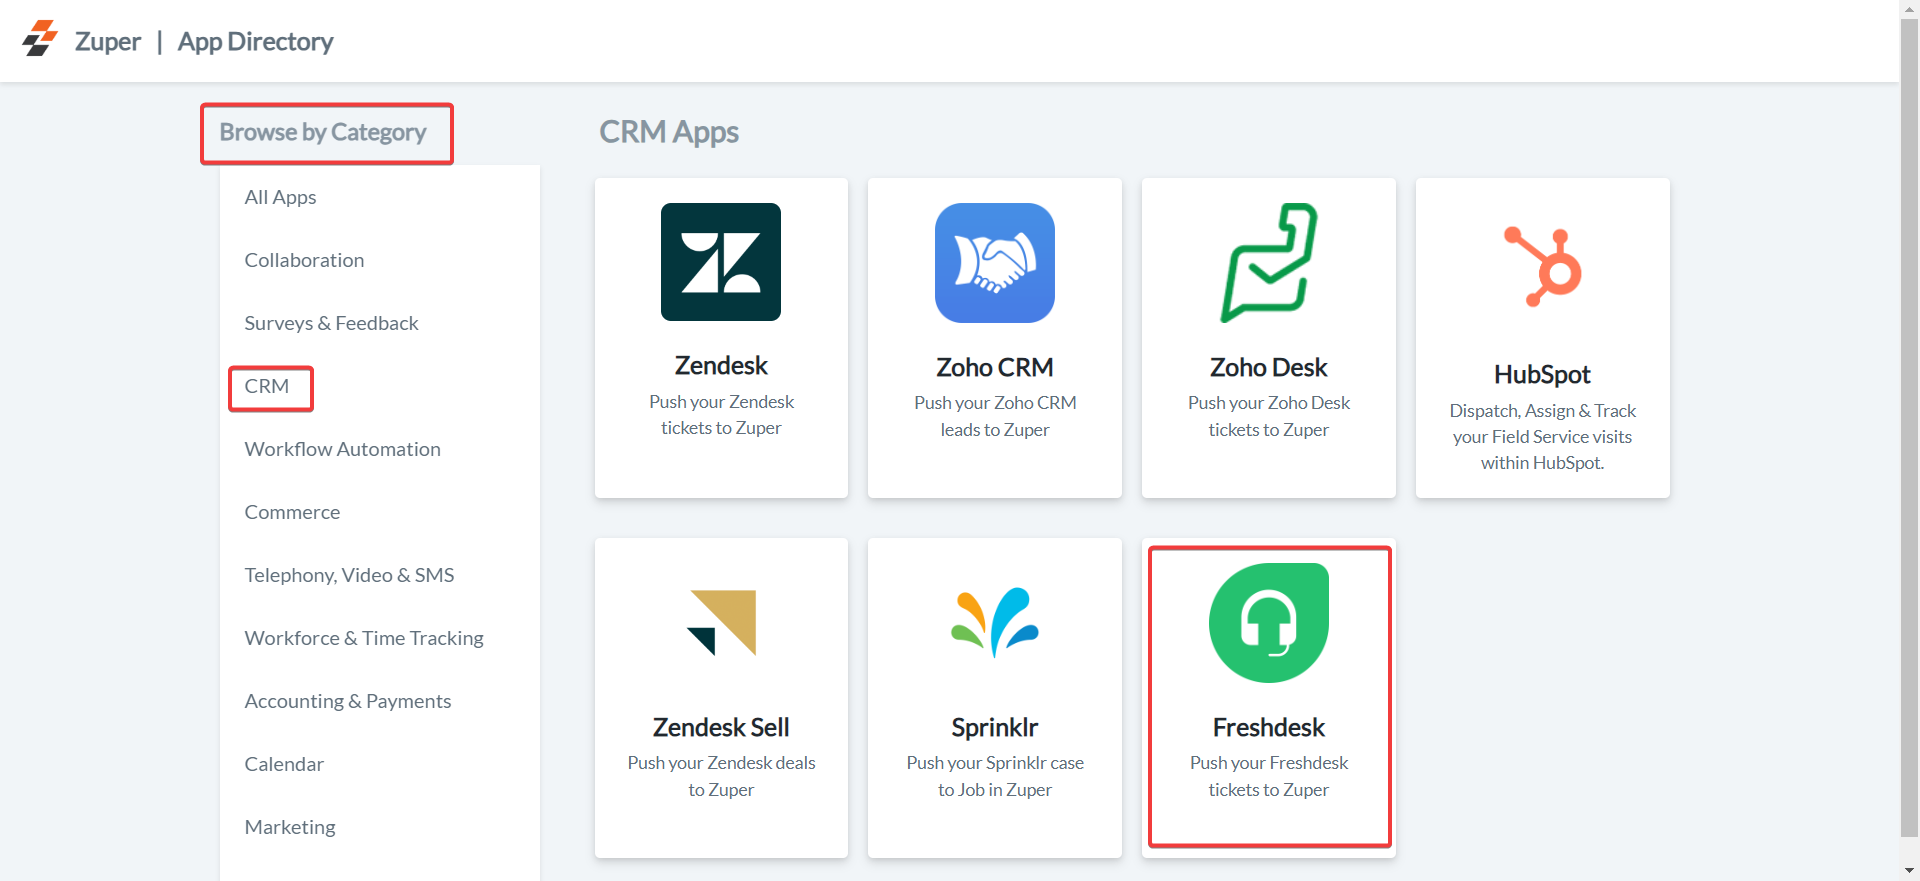Choose Accounting & Payments category

pos(347,701)
